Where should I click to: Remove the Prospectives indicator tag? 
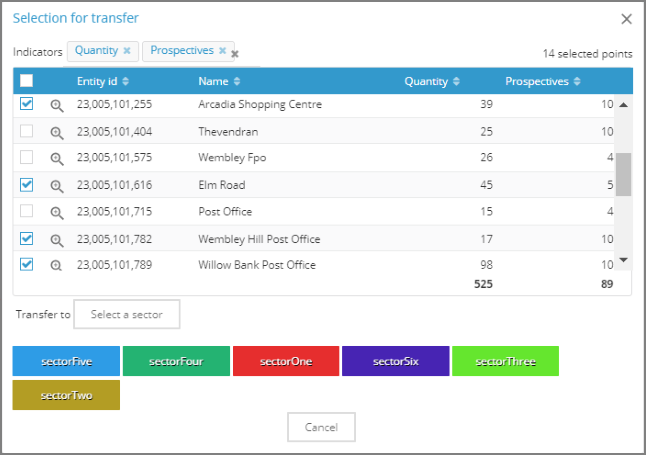coord(223,50)
